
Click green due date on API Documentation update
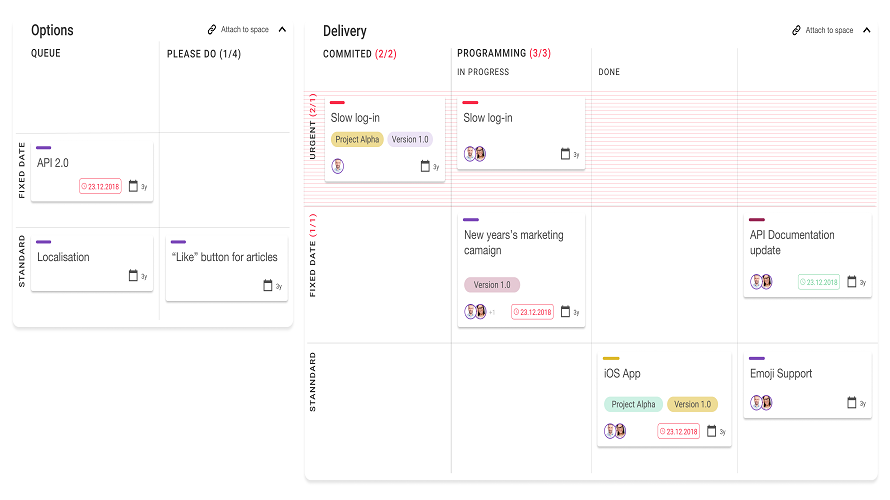[x=819, y=282]
